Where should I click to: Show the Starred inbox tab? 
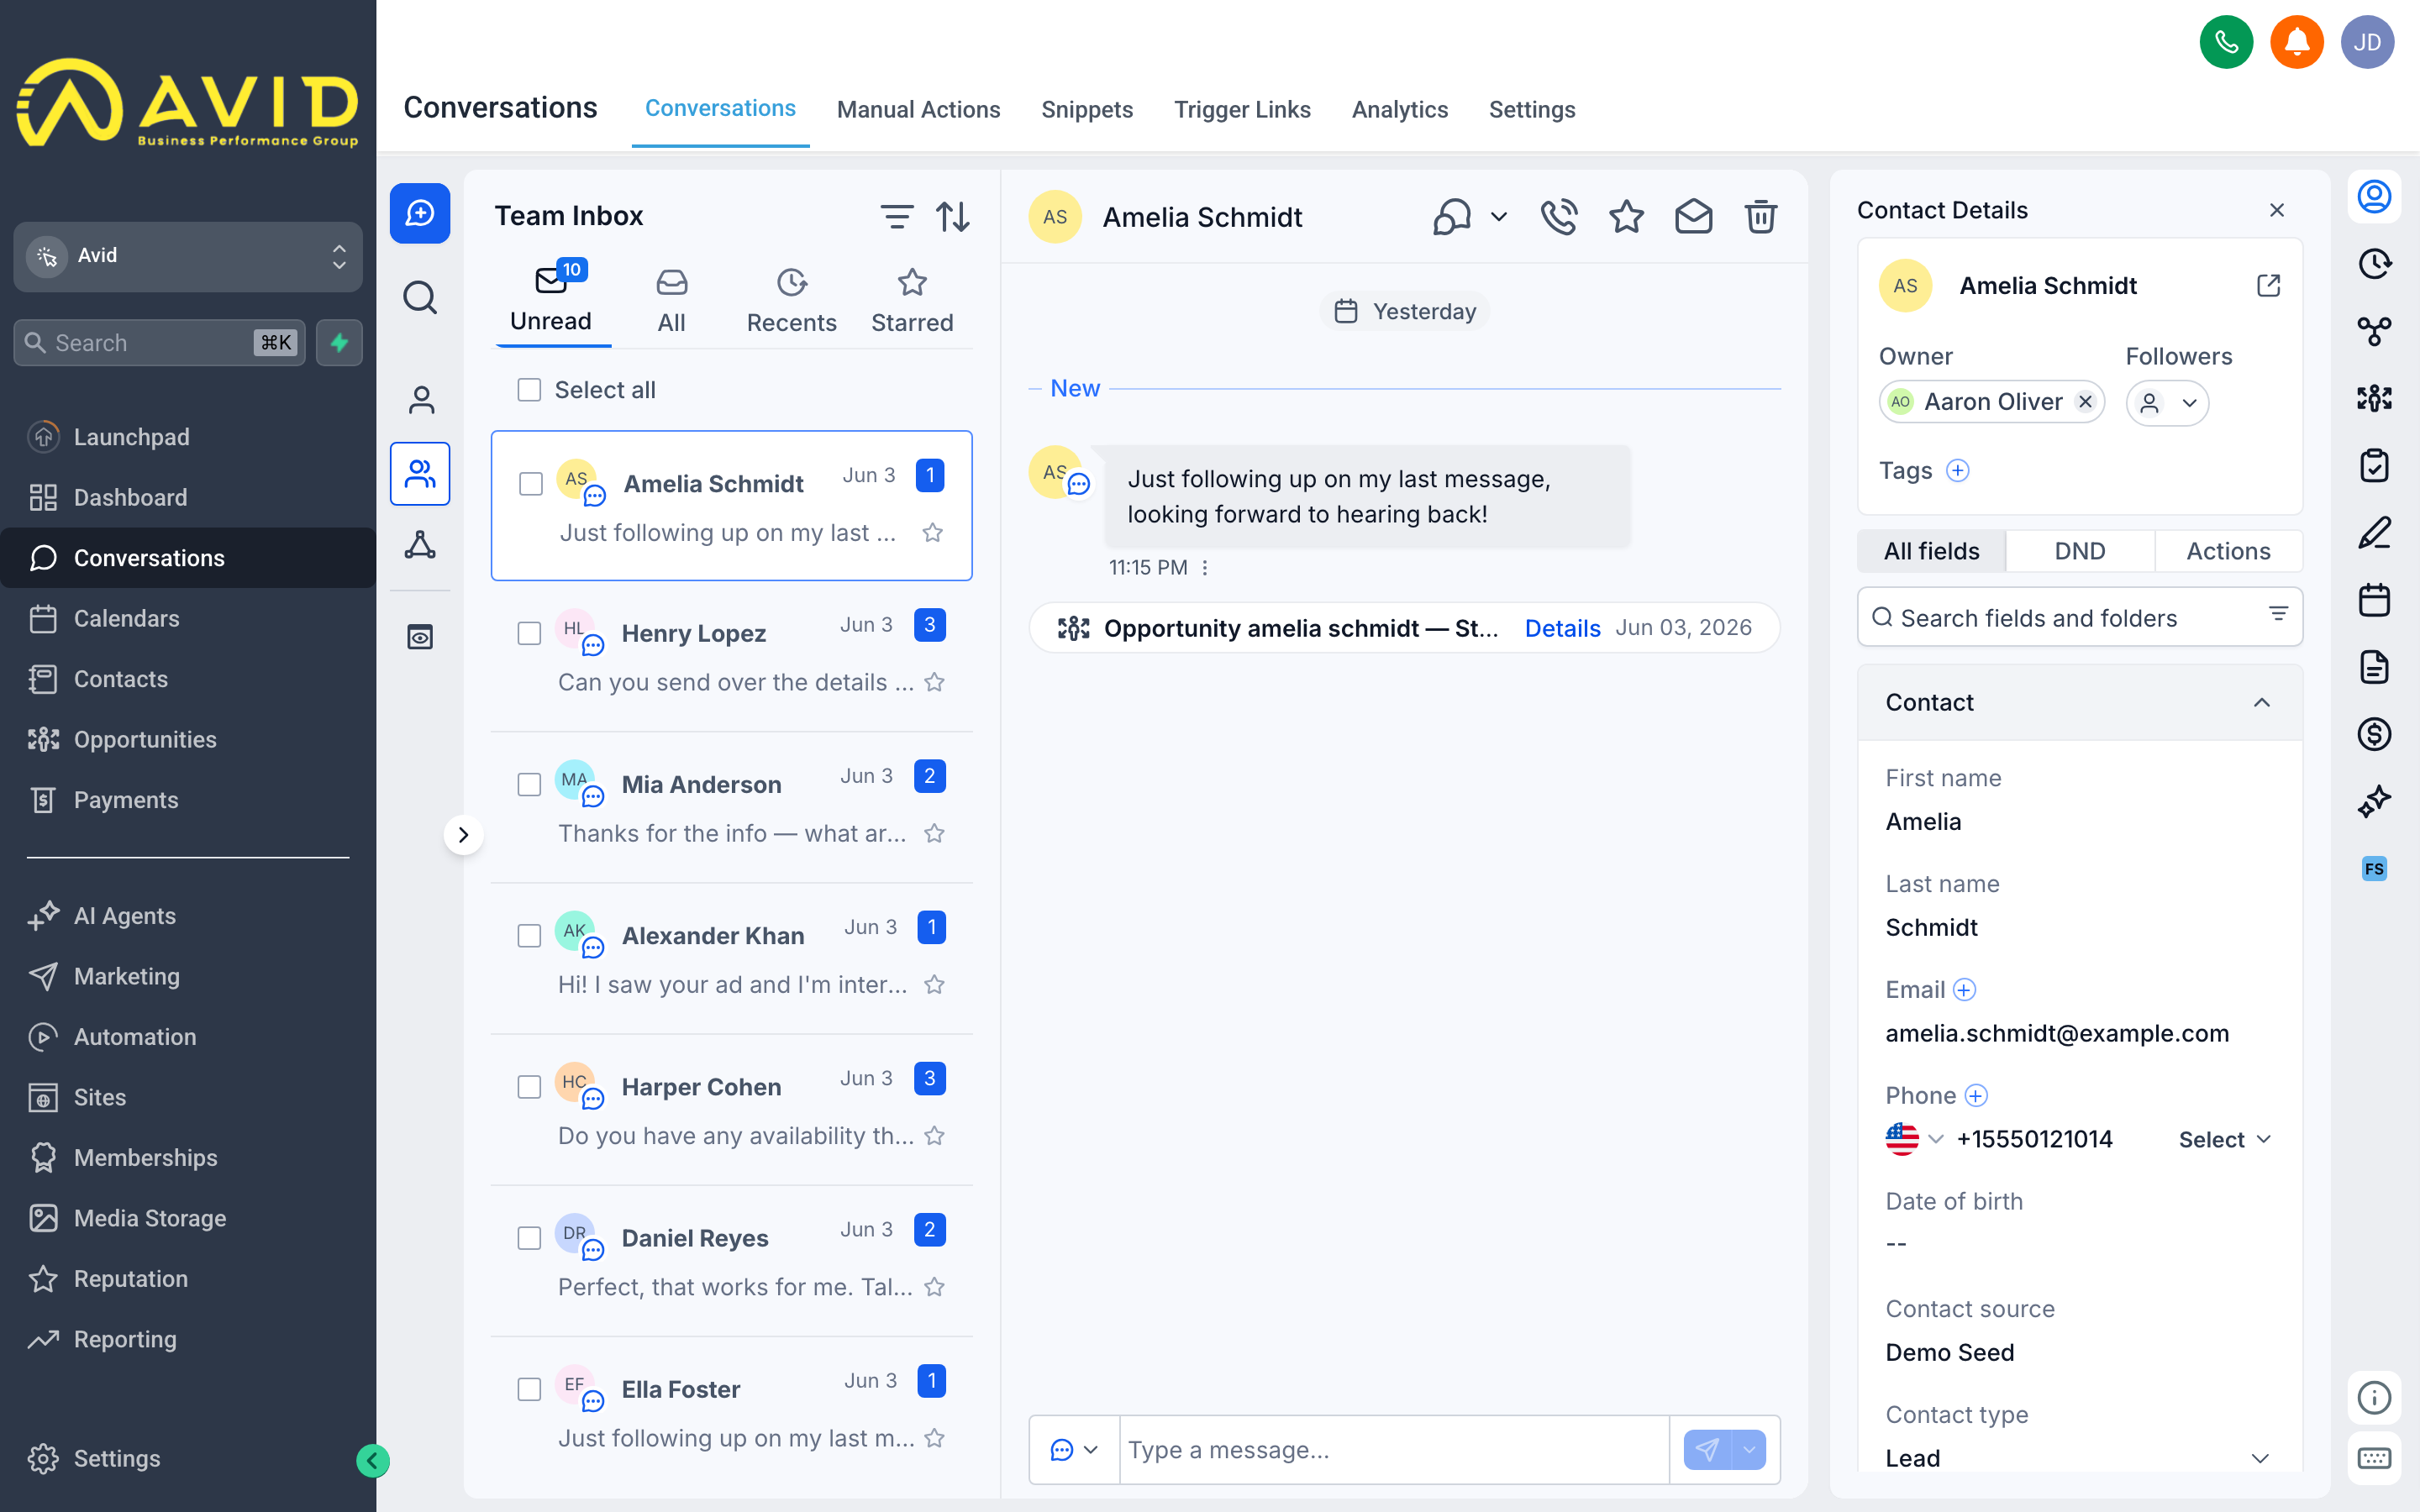912,301
